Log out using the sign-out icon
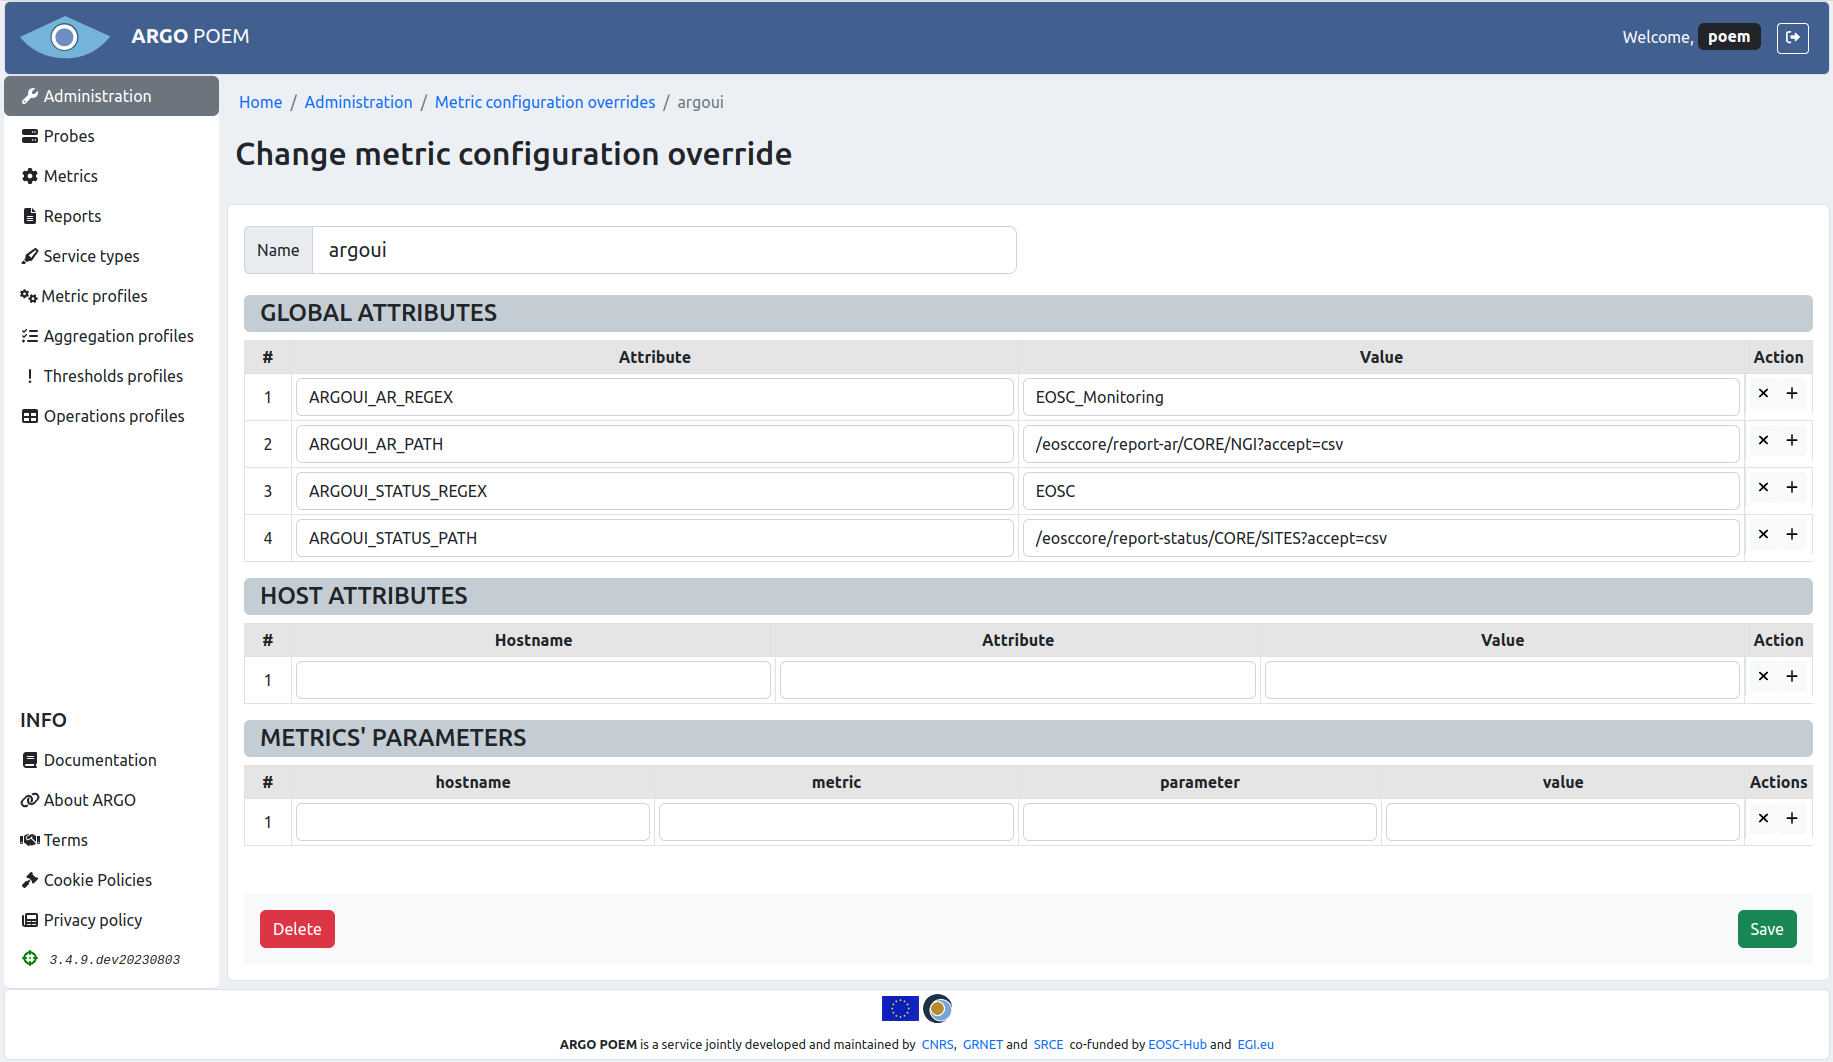 tap(1793, 37)
